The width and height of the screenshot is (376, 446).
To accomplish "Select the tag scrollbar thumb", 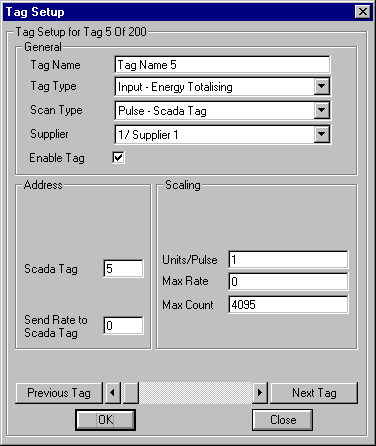I will pos(131,393).
